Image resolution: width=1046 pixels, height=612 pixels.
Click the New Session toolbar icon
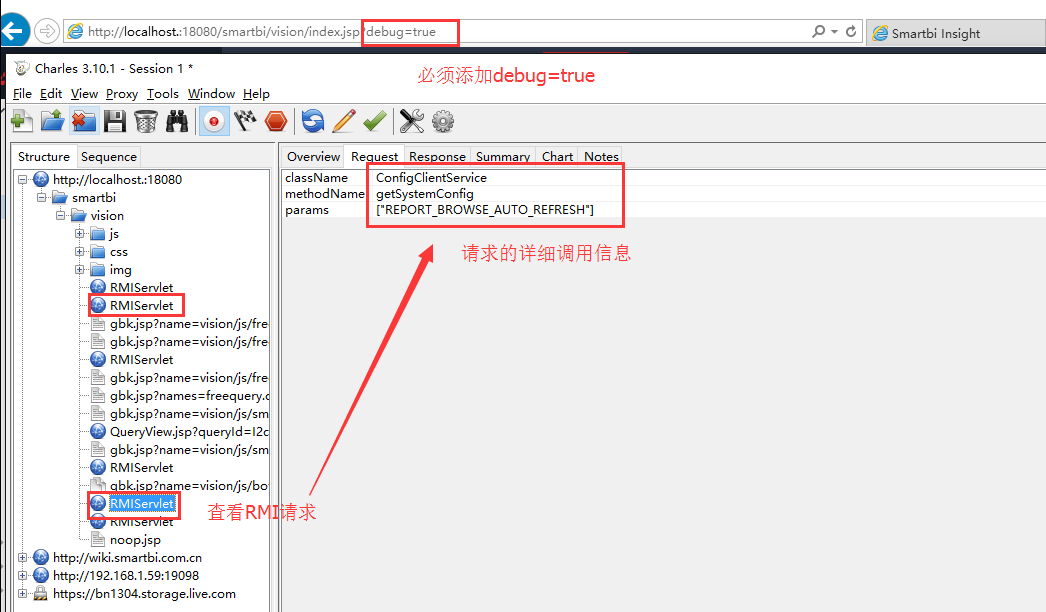(22, 121)
